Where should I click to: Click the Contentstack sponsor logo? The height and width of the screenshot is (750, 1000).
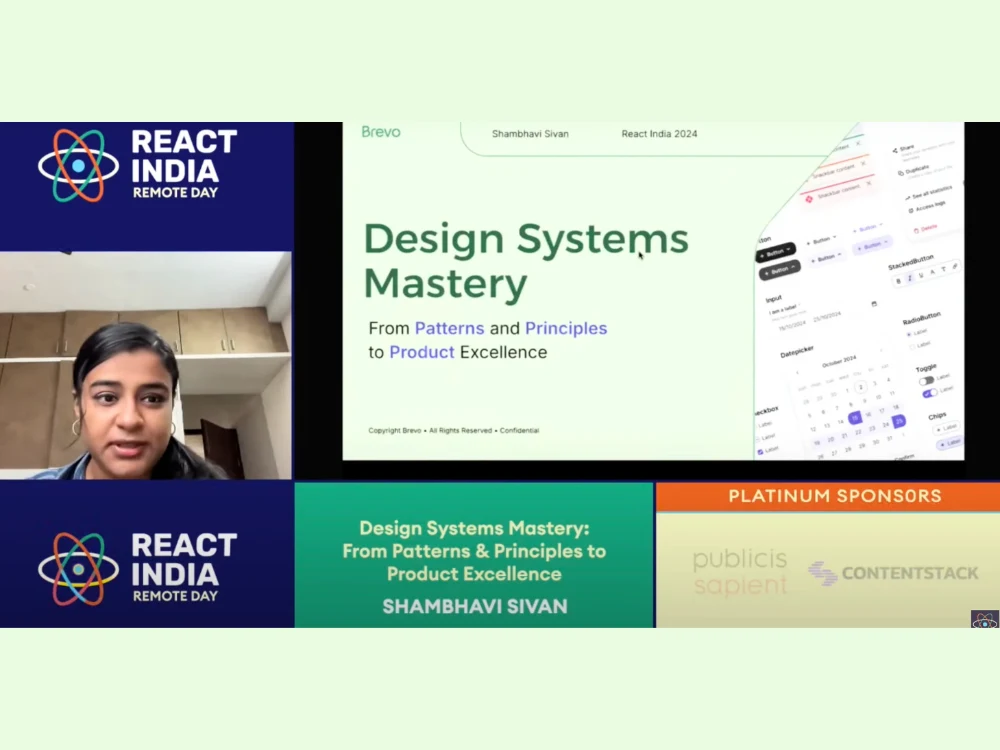coord(893,573)
